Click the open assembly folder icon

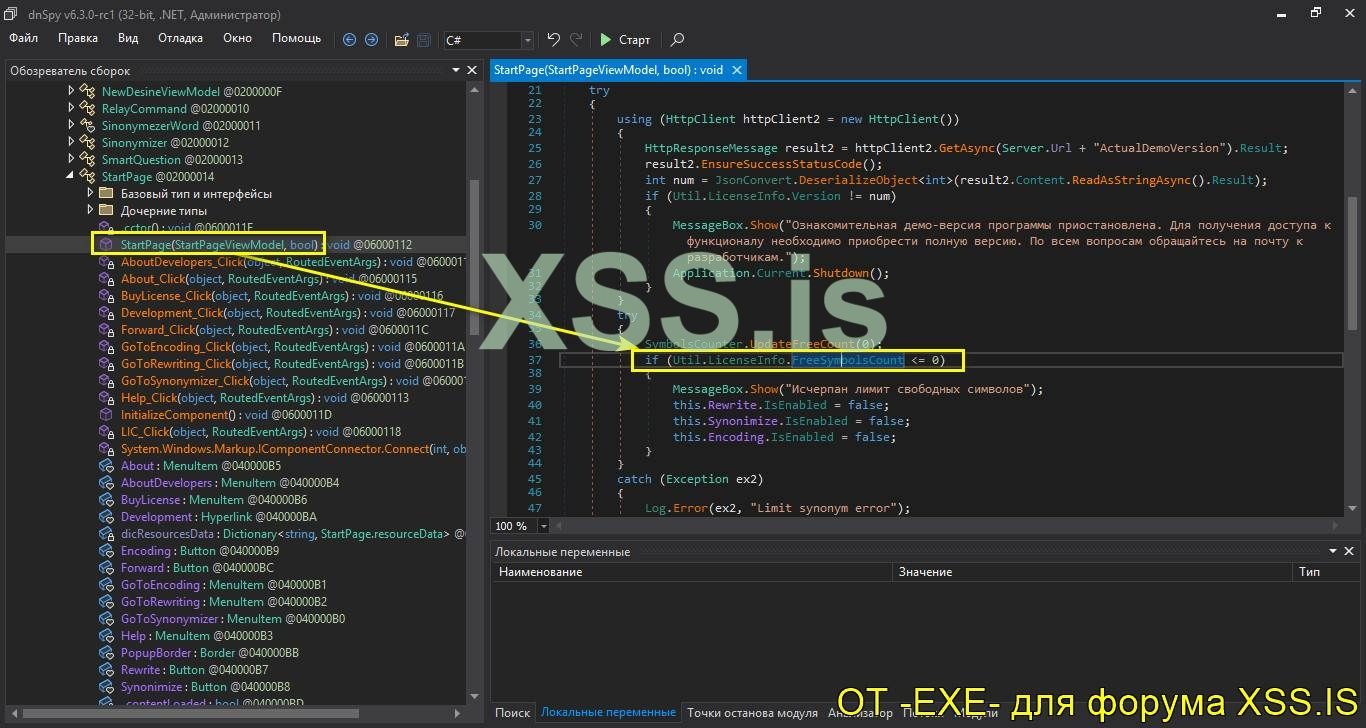401,40
